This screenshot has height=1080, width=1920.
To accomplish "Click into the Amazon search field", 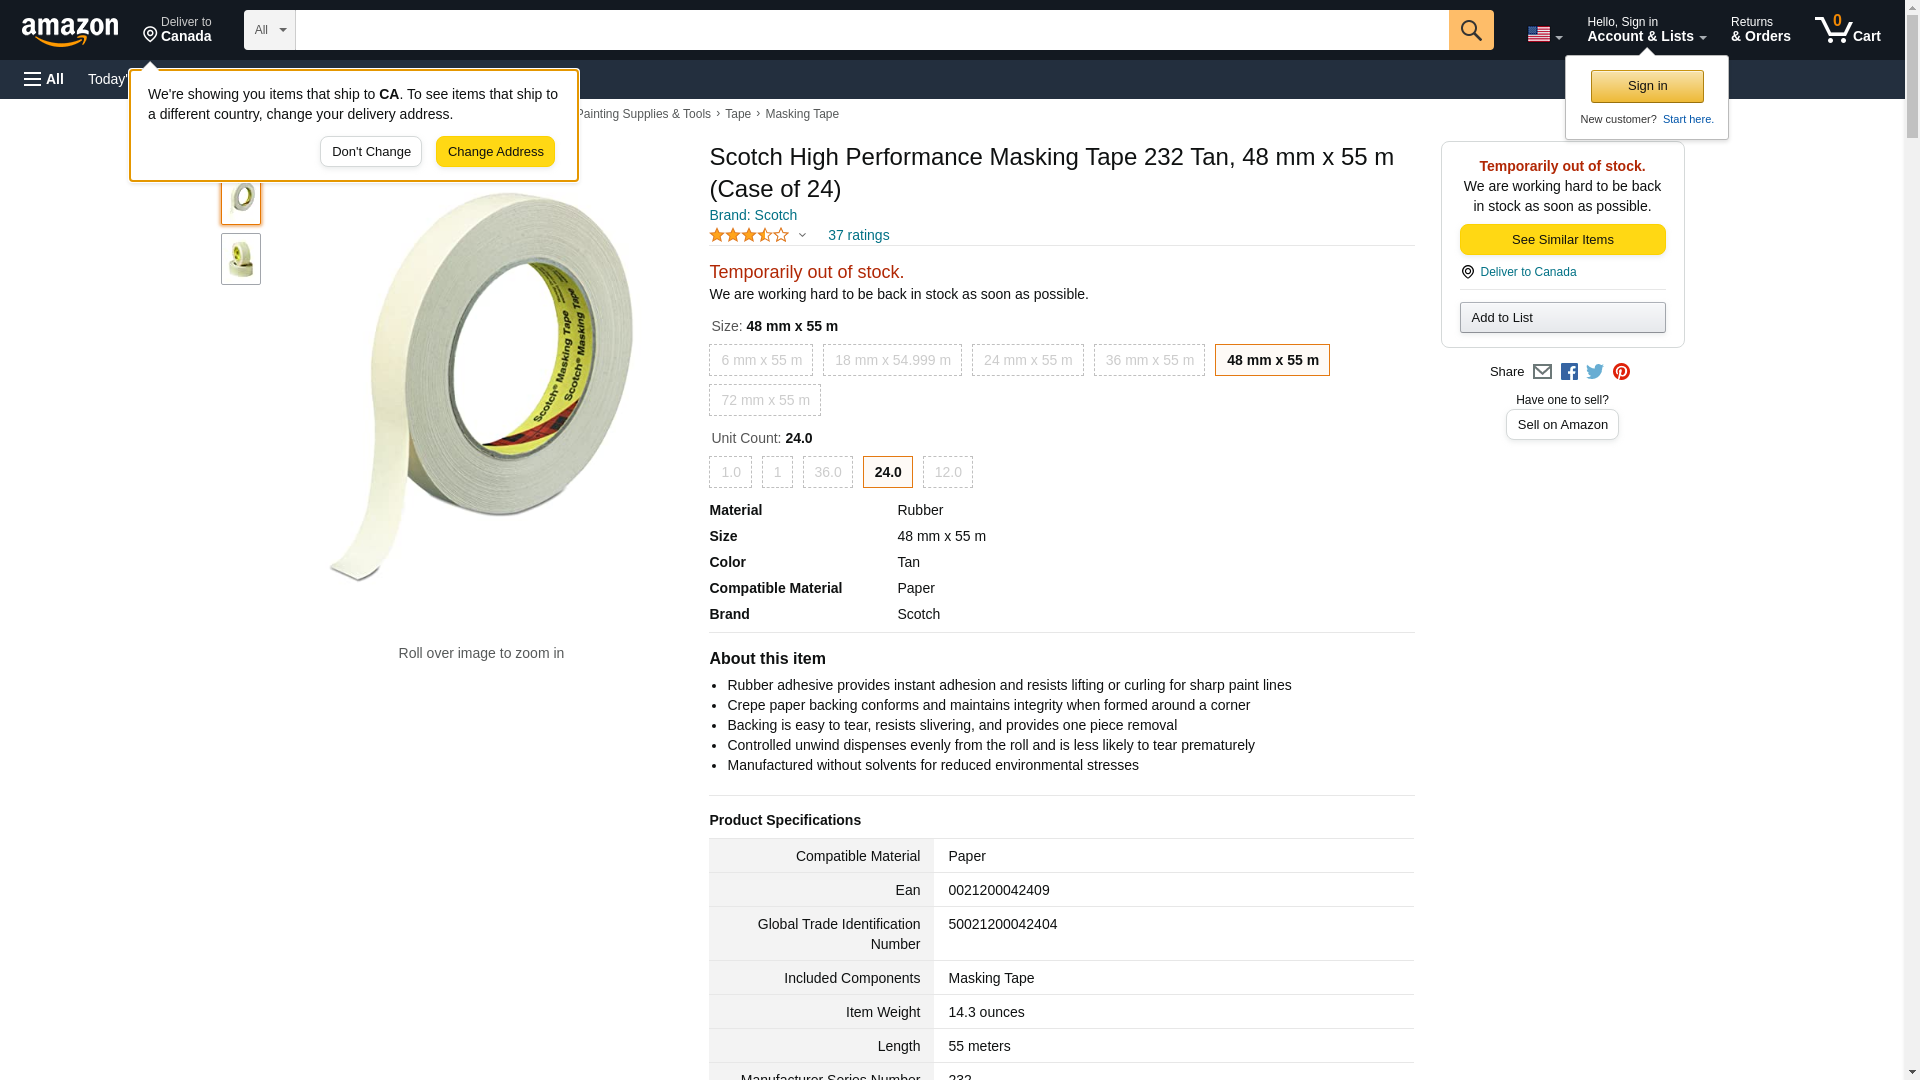I will coord(871,30).
